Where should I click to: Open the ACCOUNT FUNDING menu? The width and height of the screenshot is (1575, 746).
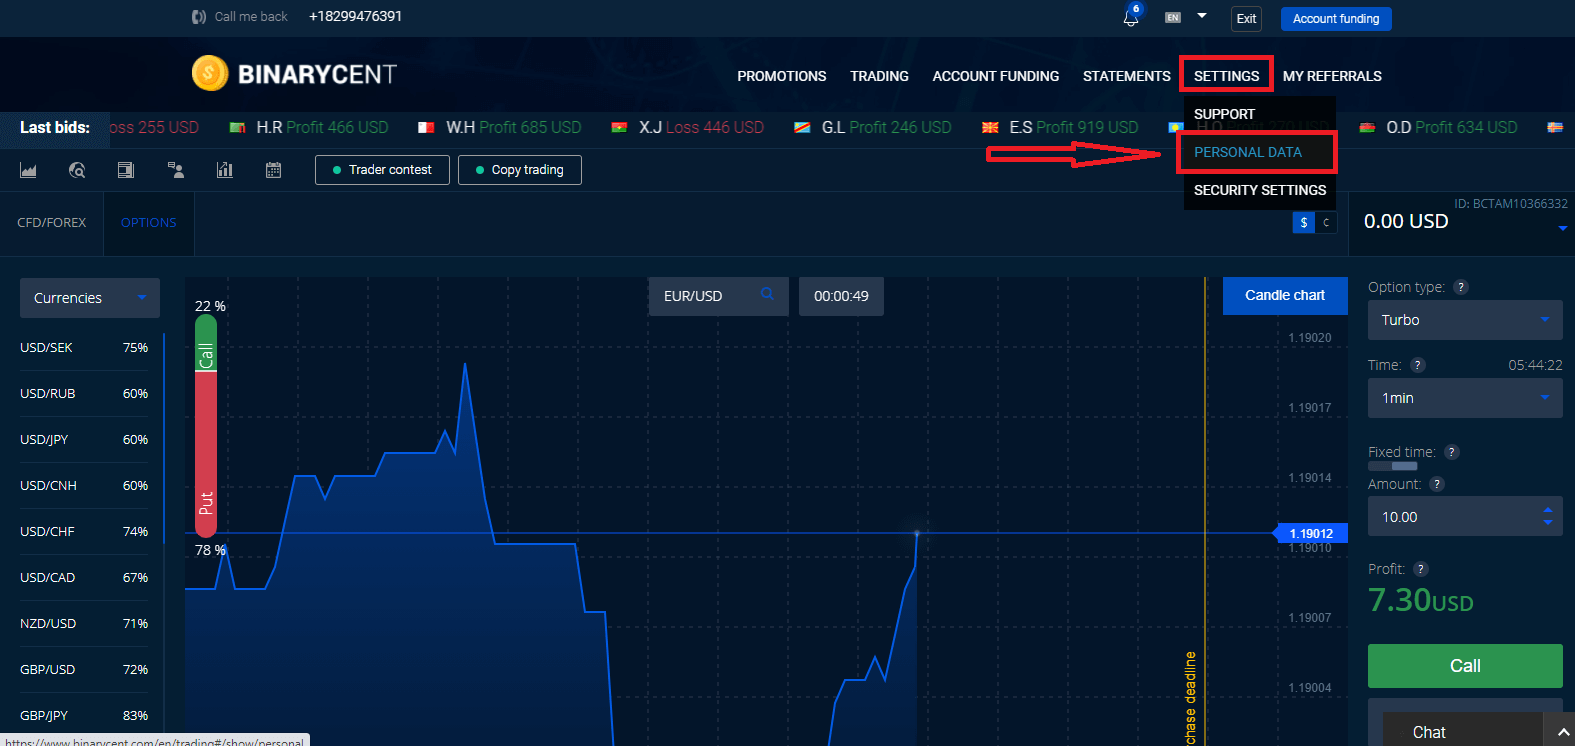pos(996,76)
